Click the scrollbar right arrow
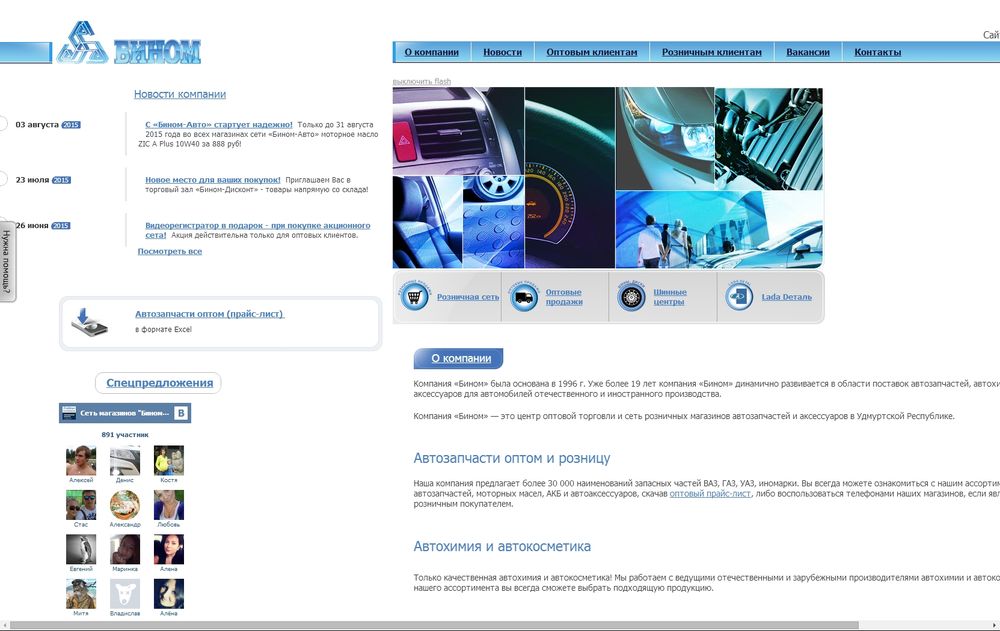 [x=994, y=625]
